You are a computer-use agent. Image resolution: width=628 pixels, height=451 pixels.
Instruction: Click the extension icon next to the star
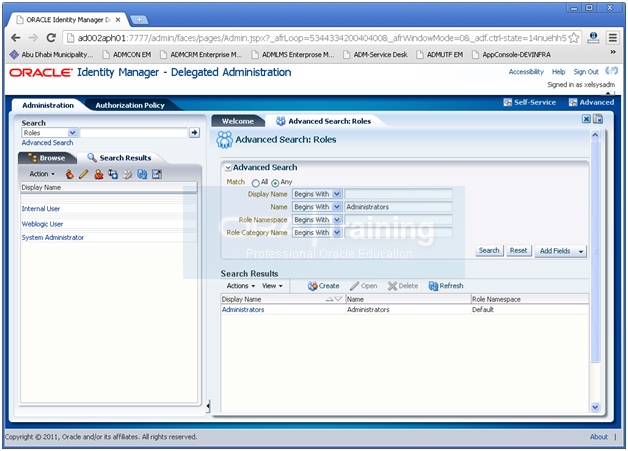point(593,38)
